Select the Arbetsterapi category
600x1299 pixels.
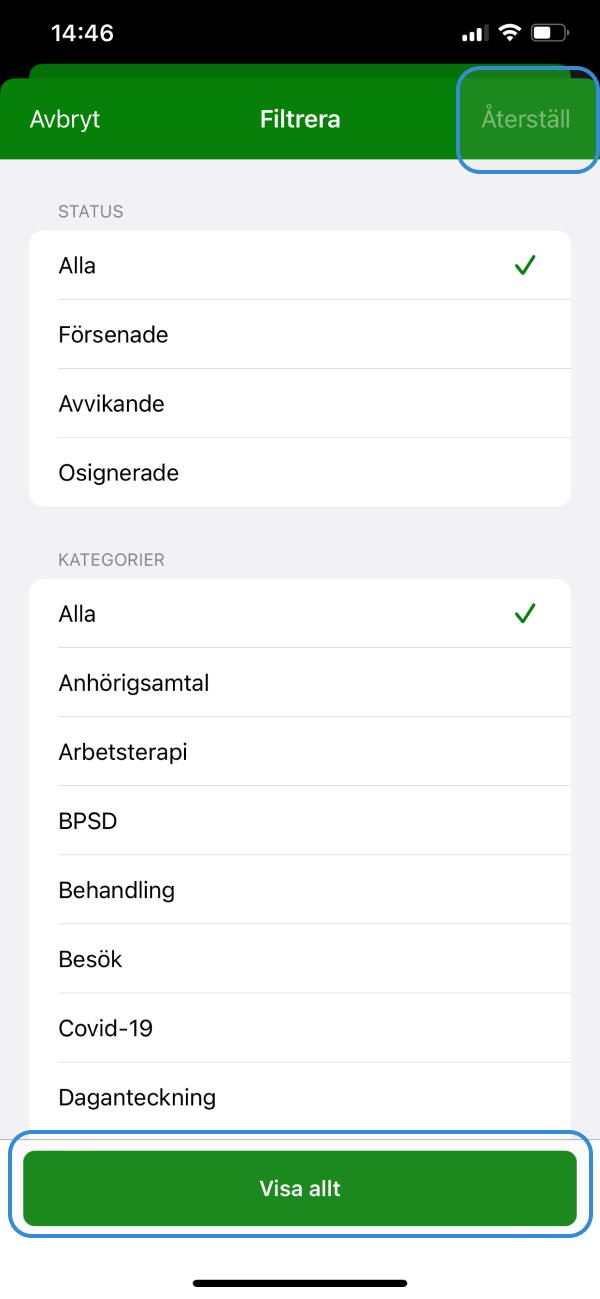(x=300, y=752)
